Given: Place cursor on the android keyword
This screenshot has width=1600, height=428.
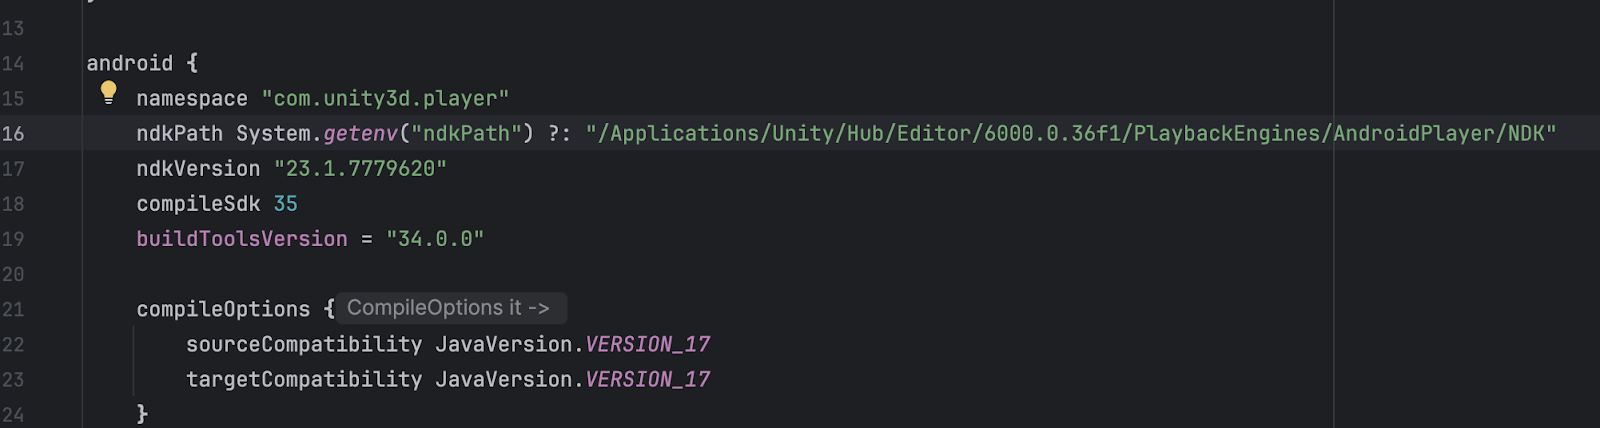Looking at the screenshot, I should [x=129, y=63].
